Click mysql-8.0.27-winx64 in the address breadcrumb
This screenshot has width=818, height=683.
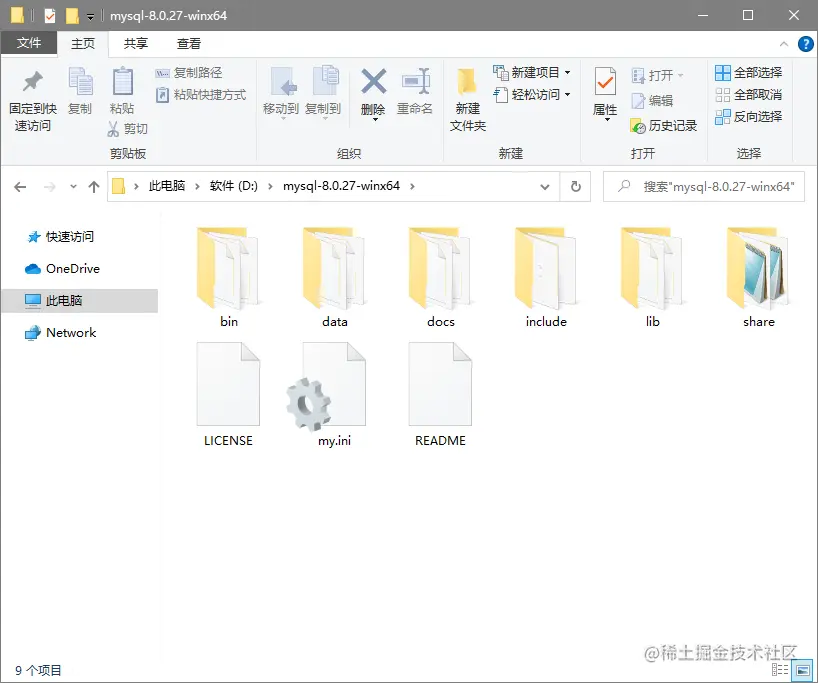[x=341, y=186]
